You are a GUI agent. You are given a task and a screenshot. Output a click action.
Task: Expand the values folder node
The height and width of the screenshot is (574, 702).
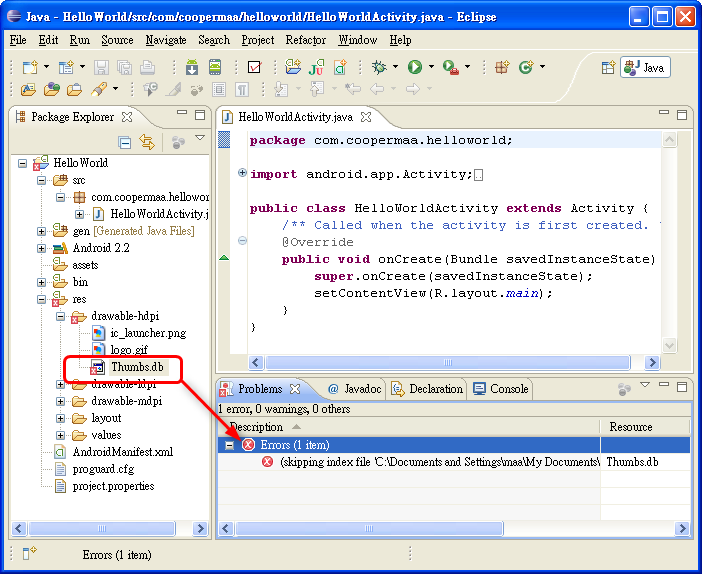(60, 436)
